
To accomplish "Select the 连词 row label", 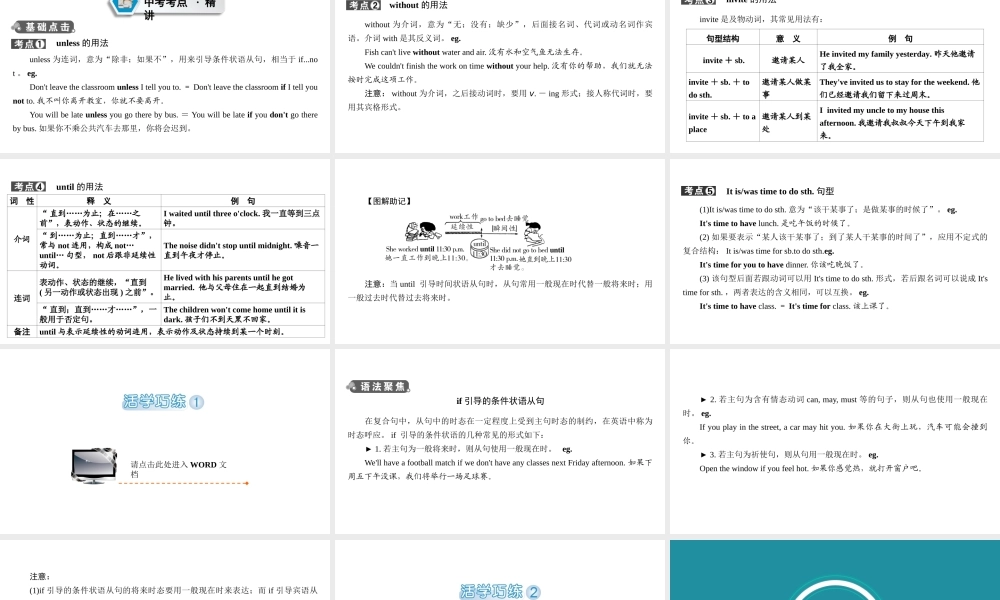I will pos(22,298).
